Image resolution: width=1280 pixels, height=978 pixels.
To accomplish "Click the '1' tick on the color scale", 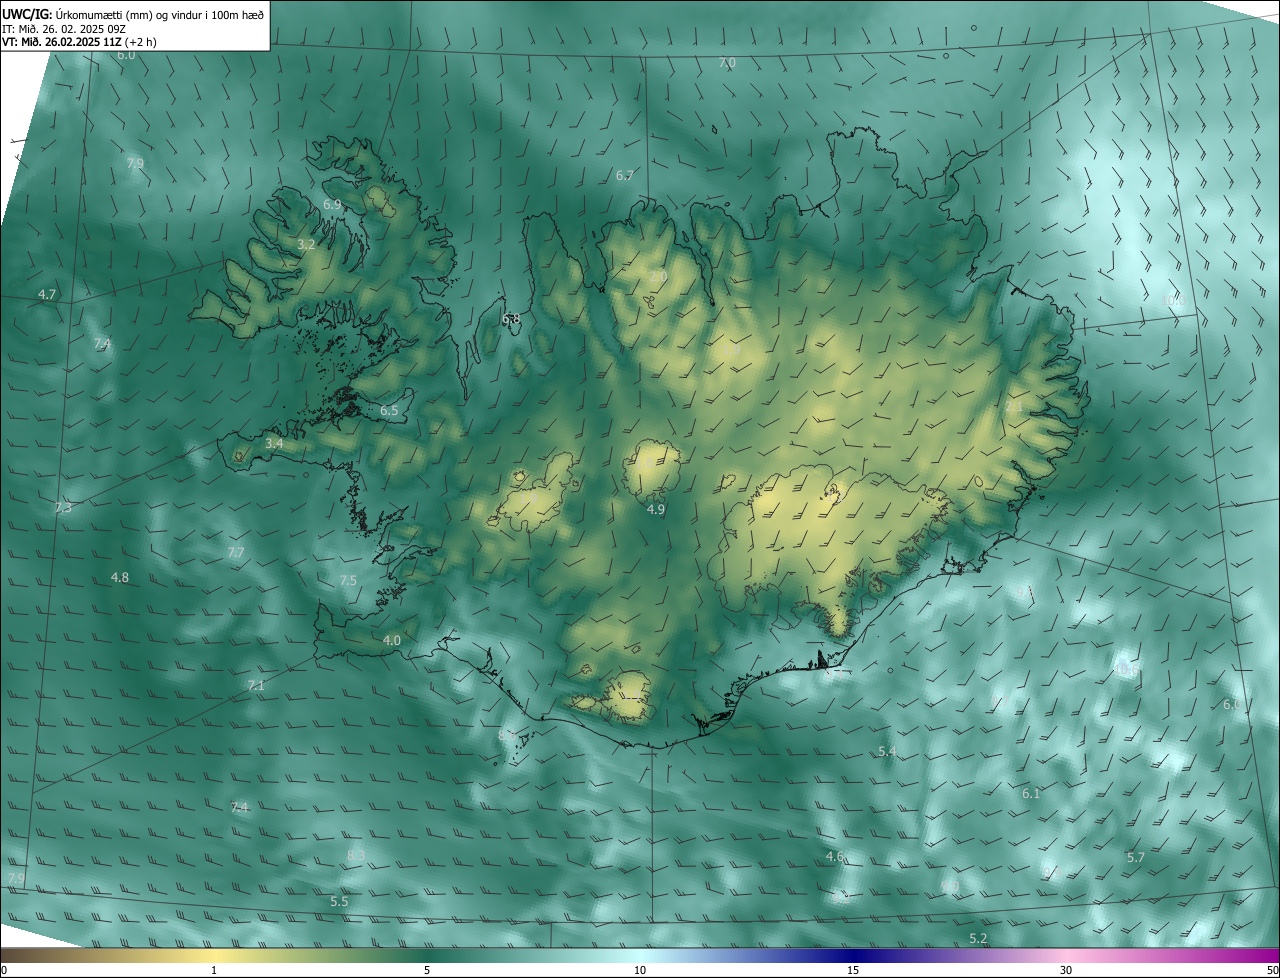I will (214, 970).
